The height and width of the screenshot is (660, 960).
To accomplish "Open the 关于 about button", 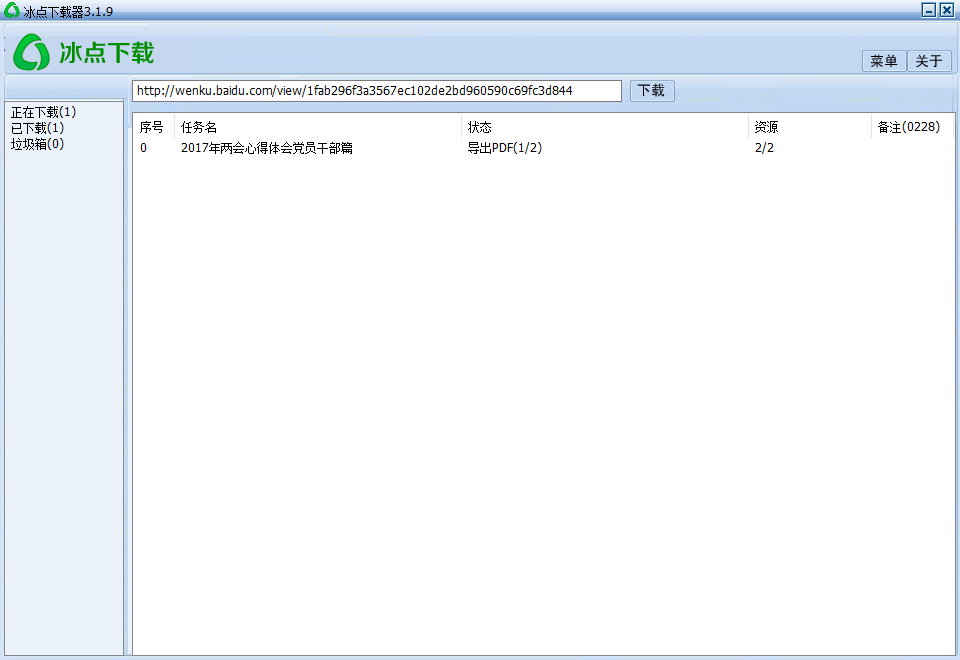I will point(929,61).
